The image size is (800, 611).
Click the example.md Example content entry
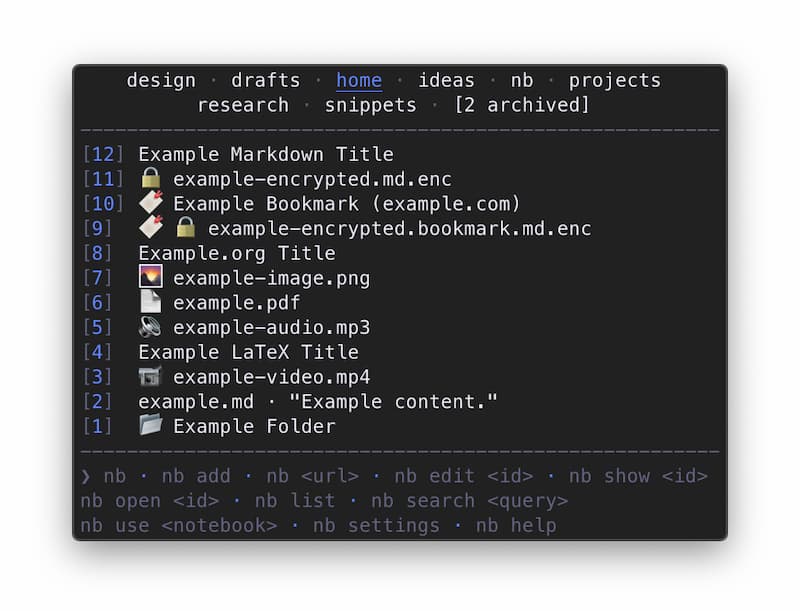coord(317,401)
